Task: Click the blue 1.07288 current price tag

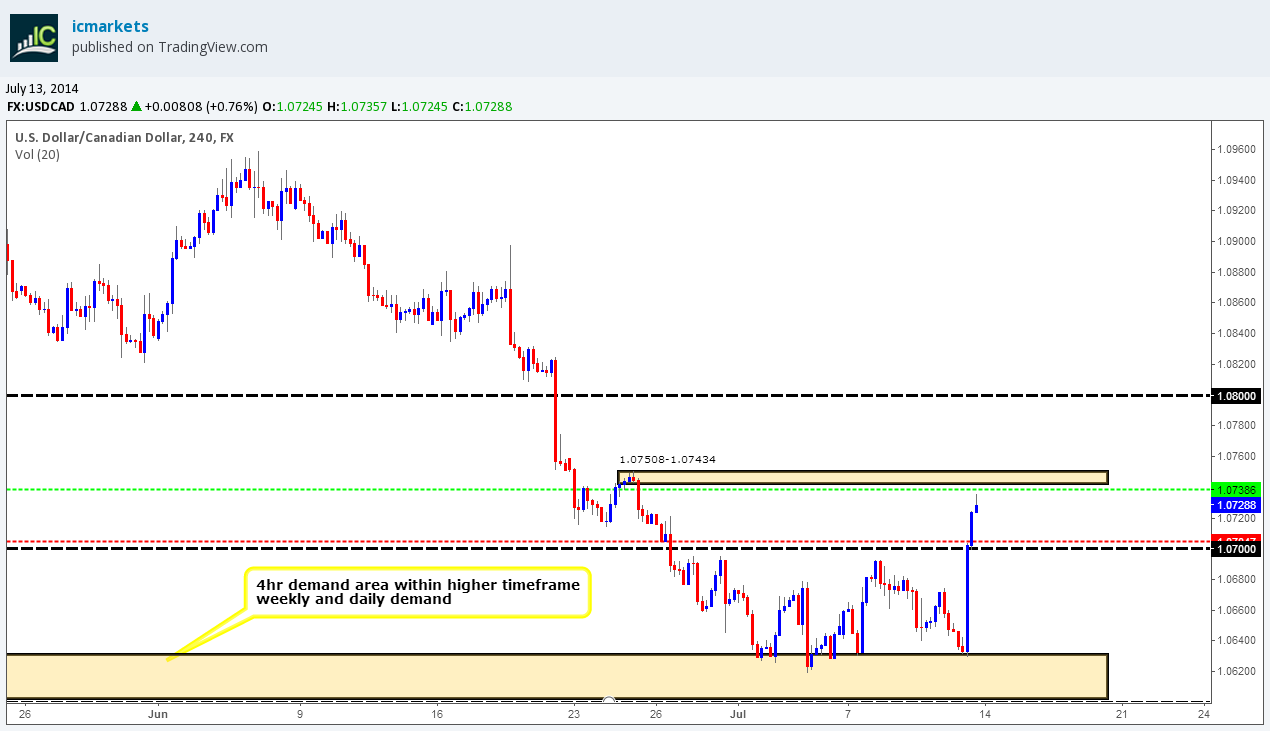Action: click(x=1237, y=505)
